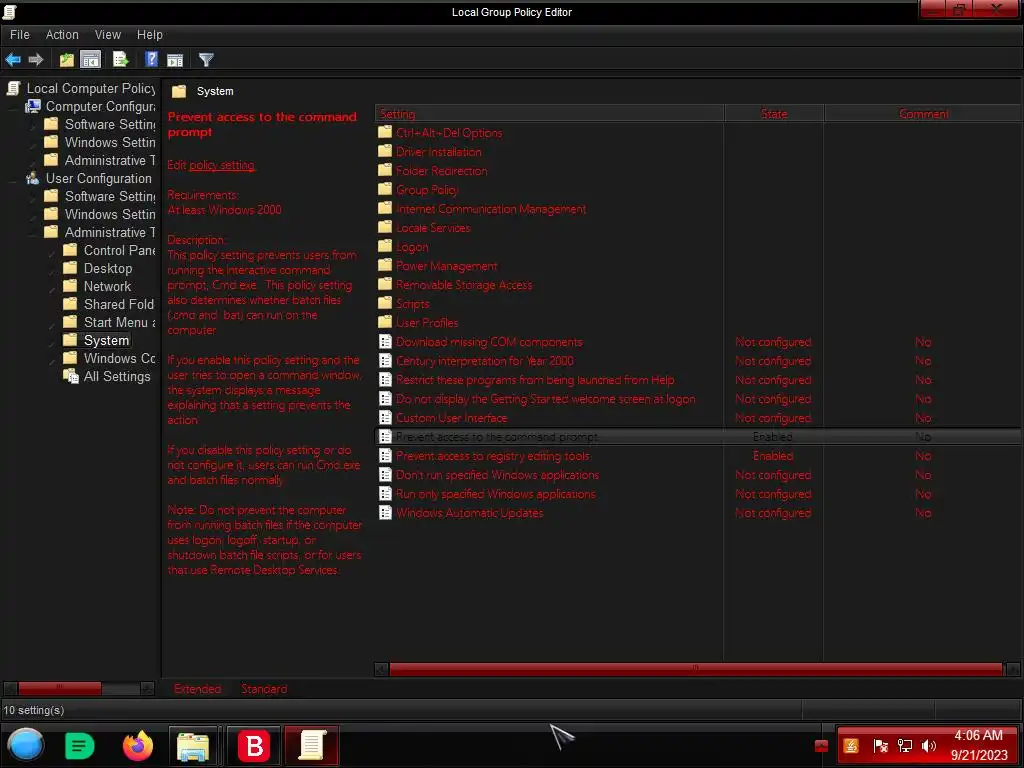
Task: Click Enabled state of Prevent access to registry
Action: [773, 456]
